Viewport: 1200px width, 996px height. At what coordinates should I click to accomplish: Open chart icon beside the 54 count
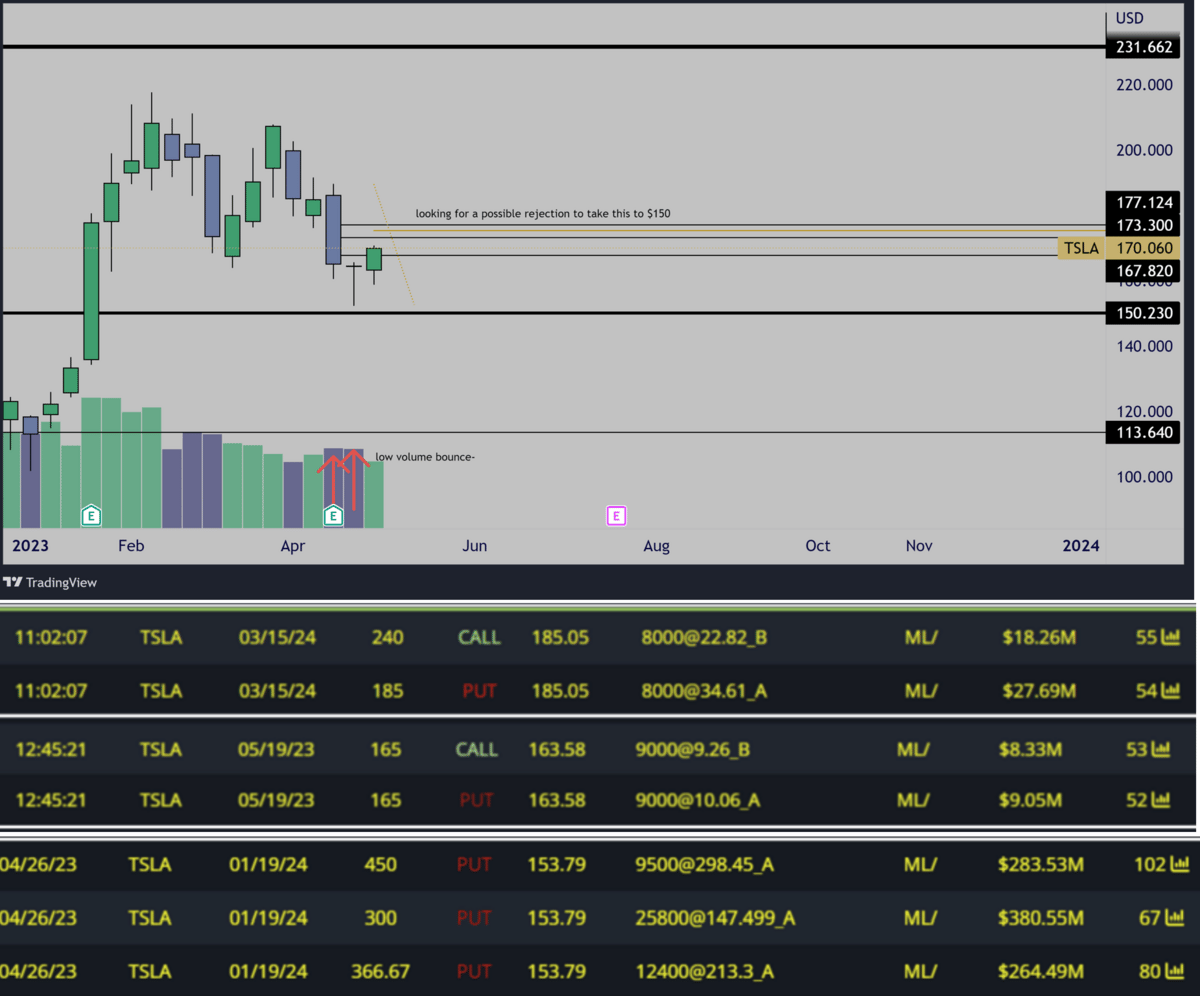[x=1169, y=691]
